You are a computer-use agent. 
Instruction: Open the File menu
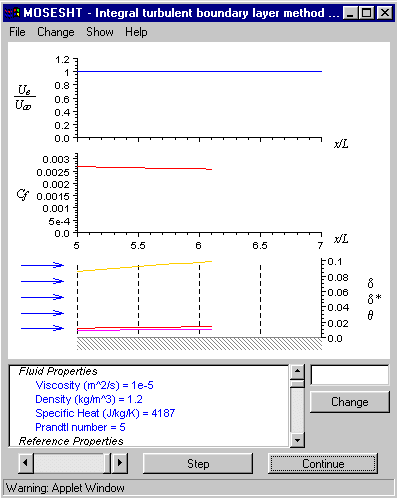click(17, 32)
